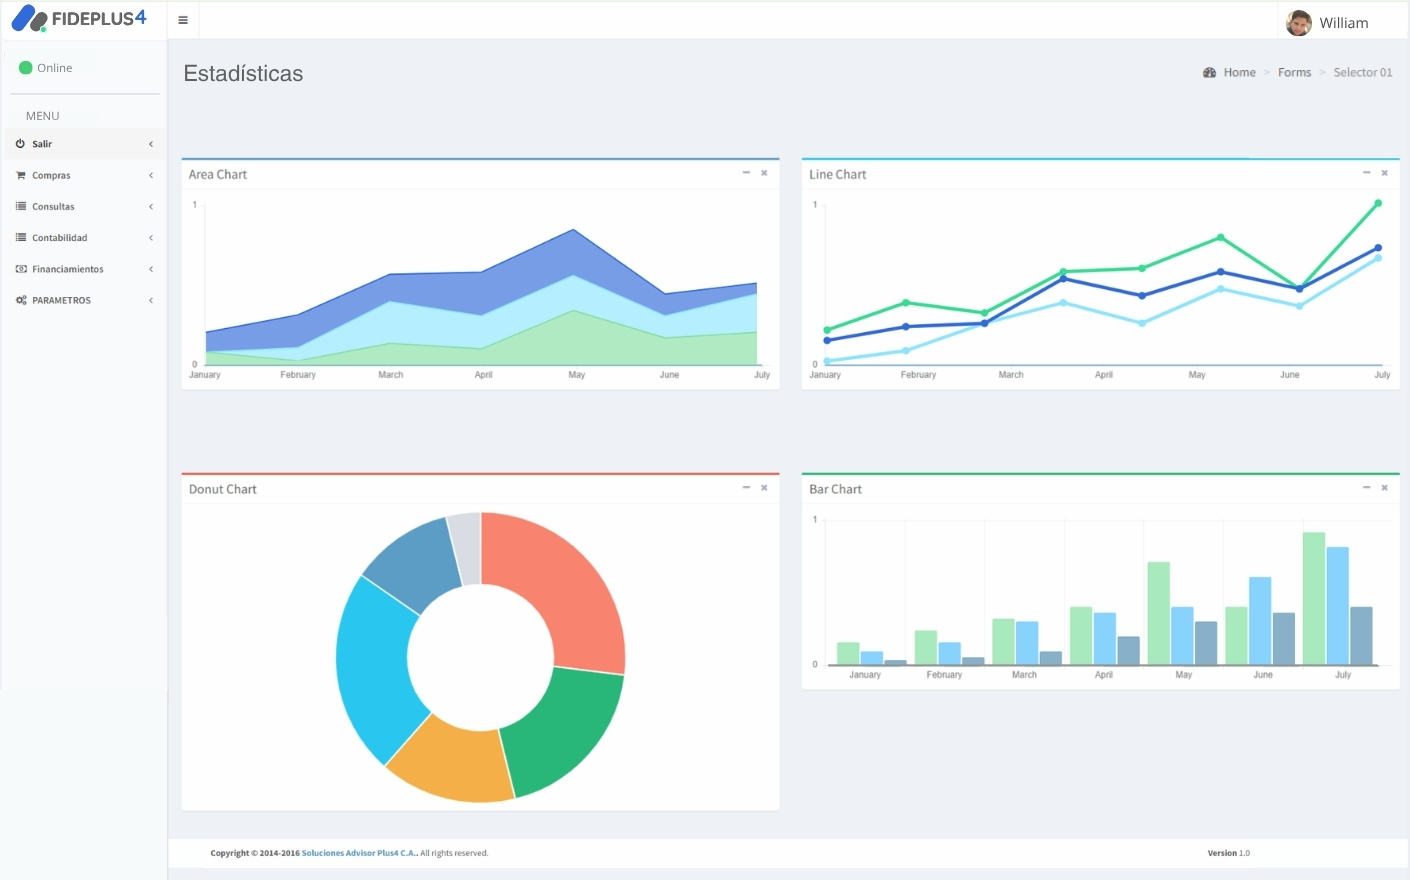
Task: Click the Financiamientos sidebar icon
Action: (20, 269)
